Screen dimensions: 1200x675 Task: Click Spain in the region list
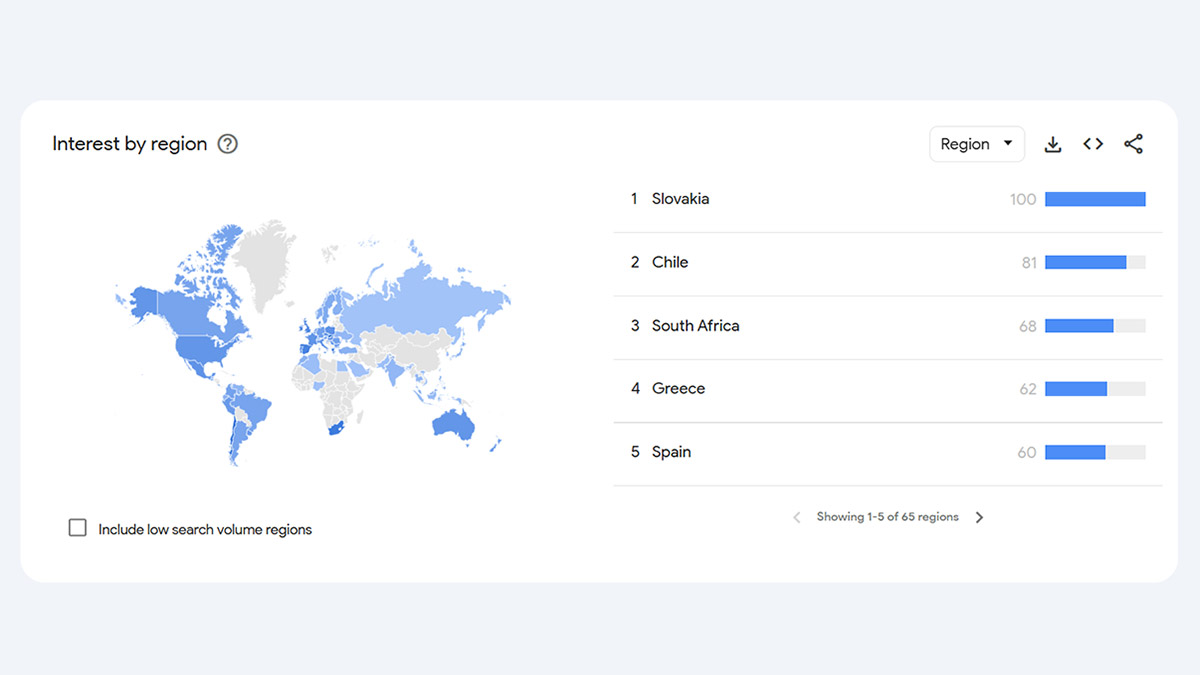pos(671,452)
